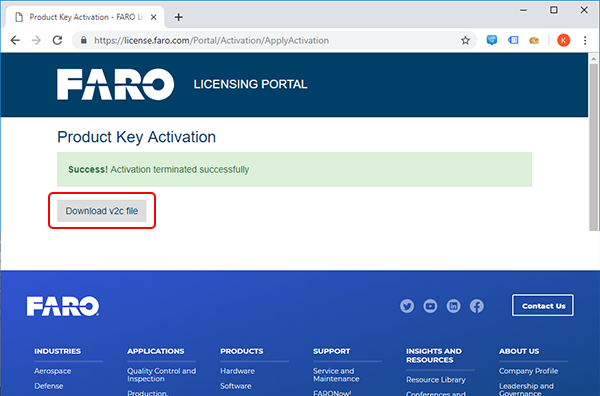Viewport: 600px width, 396px height.
Task: Click INSIGHTS AND RESOURCES footer heading
Action: [434, 355]
